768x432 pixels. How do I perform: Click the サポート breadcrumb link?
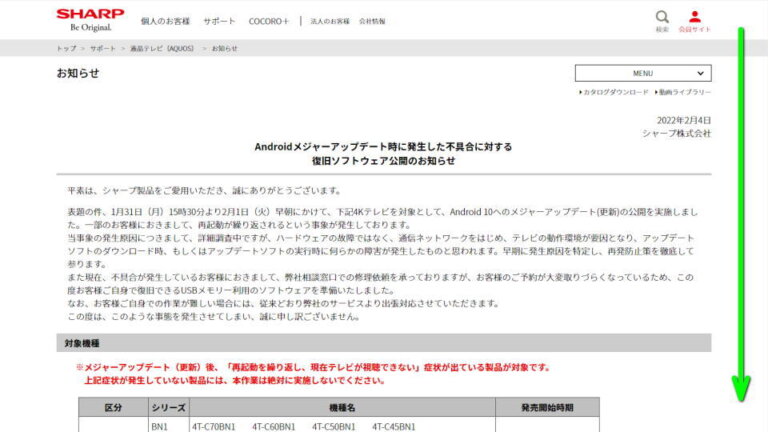click(x=103, y=48)
